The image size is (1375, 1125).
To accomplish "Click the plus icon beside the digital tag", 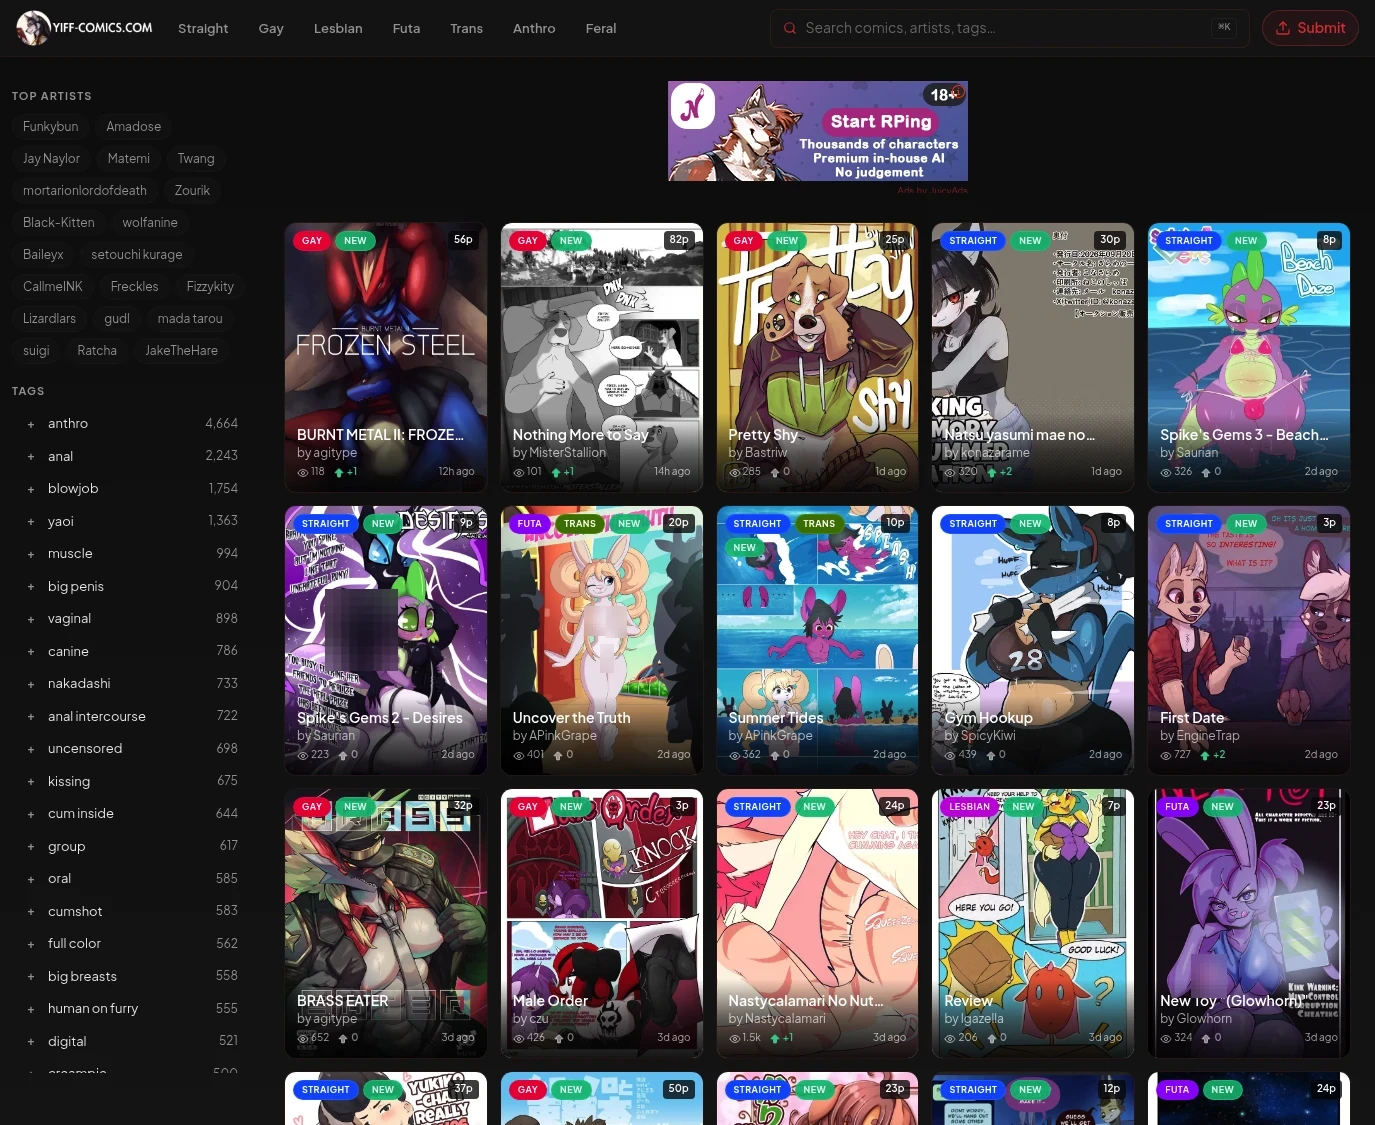I will point(31,1042).
